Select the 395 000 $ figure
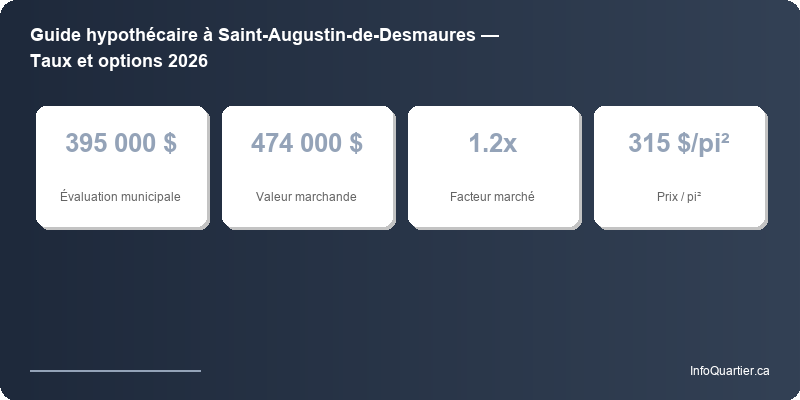 pos(121,143)
